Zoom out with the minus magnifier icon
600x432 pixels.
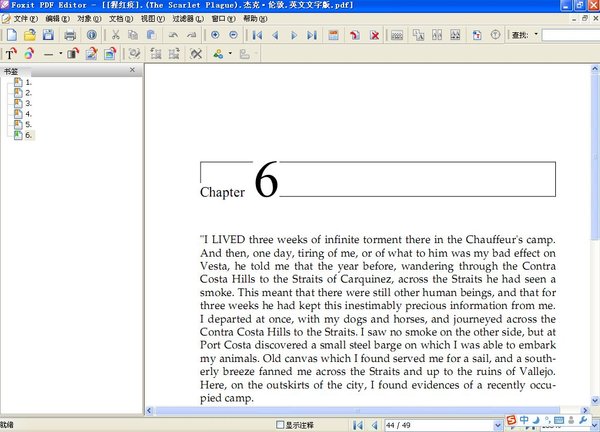[x=233, y=35]
